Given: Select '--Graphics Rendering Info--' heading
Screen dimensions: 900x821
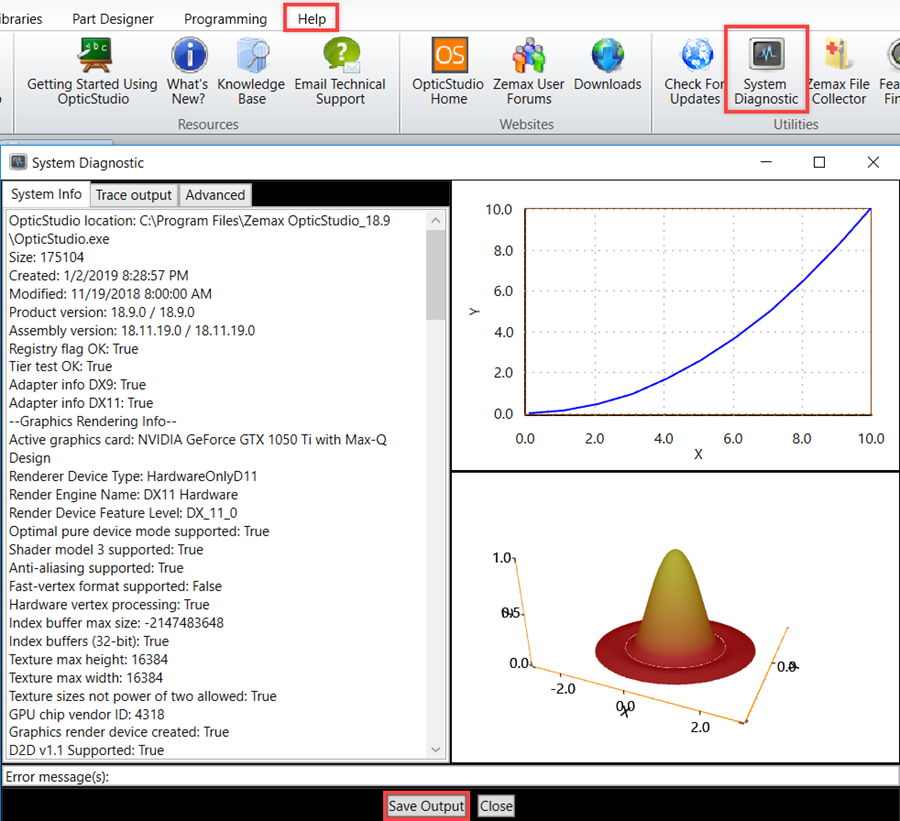Looking at the screenshot, I should (x=92, y=421).
